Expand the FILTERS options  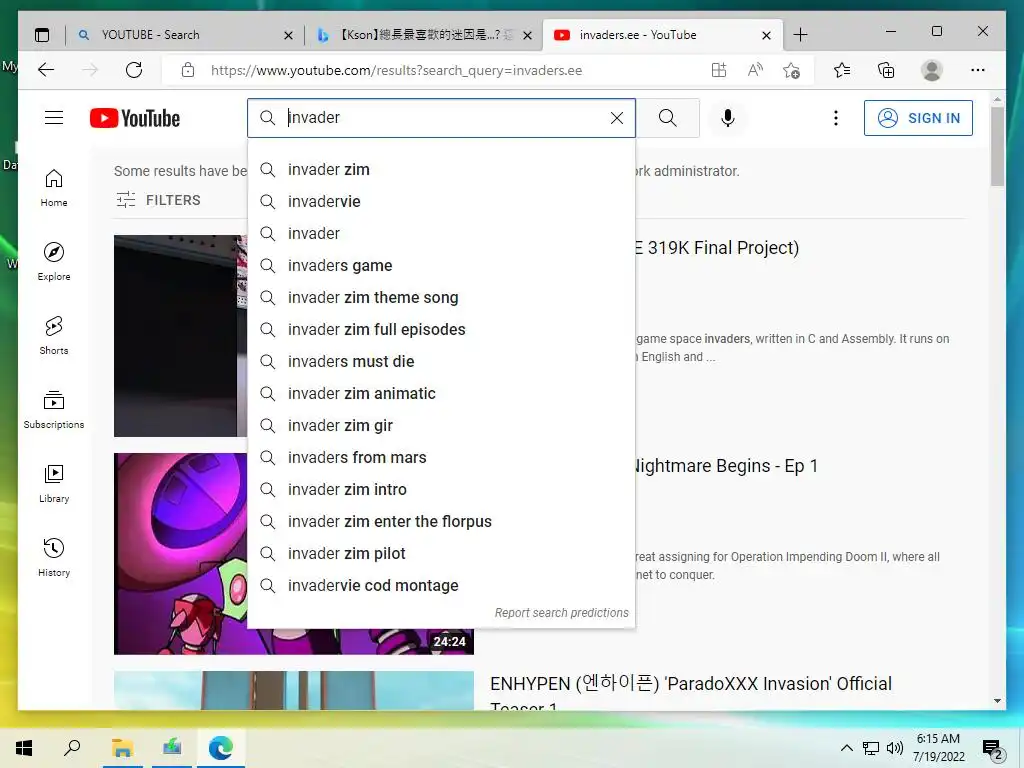point(158,200)
